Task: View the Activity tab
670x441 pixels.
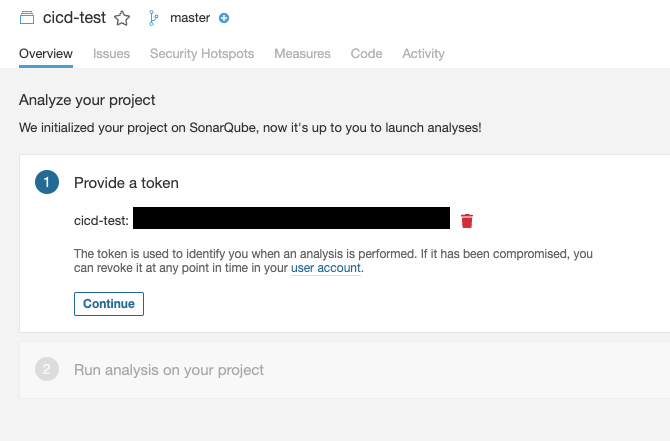Action: point(423,53)
